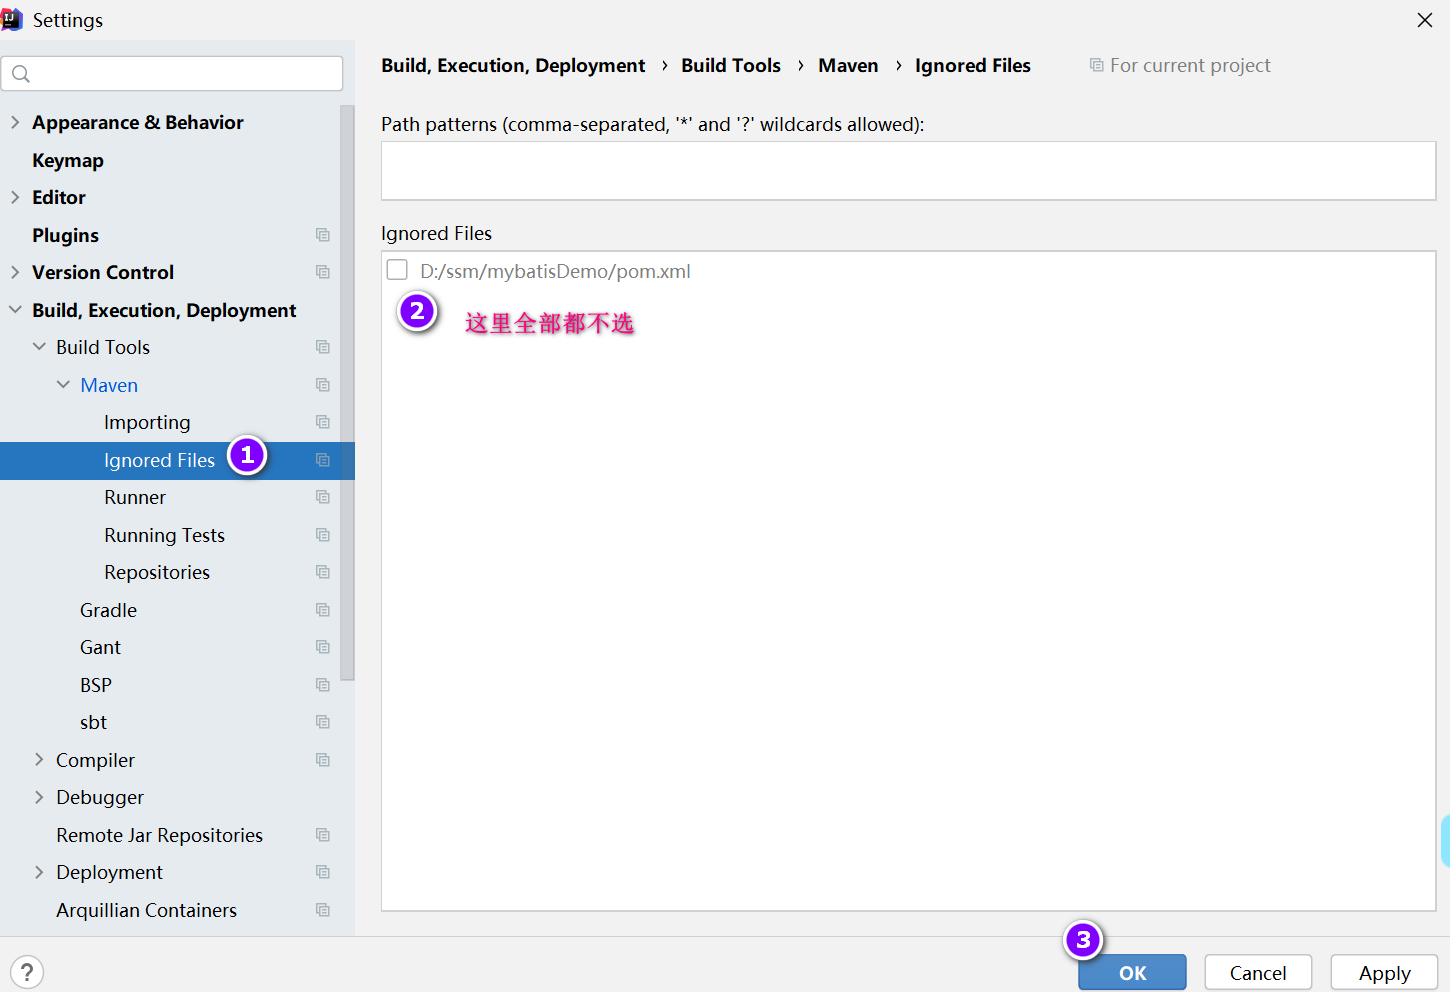The image size is (1450, 992).
Task: Toggle the D:/ssm/mybatisDemo/pom.xml checkbox
Action: pos(397,270)
